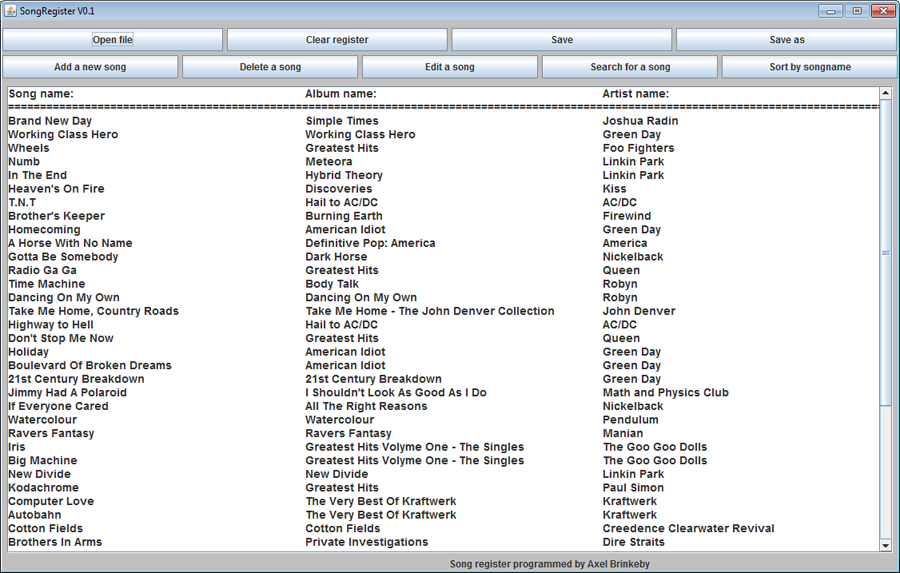Click the Java icon in title bar
The width and height of the screenshot is (900, 573).
pos(10,11)
